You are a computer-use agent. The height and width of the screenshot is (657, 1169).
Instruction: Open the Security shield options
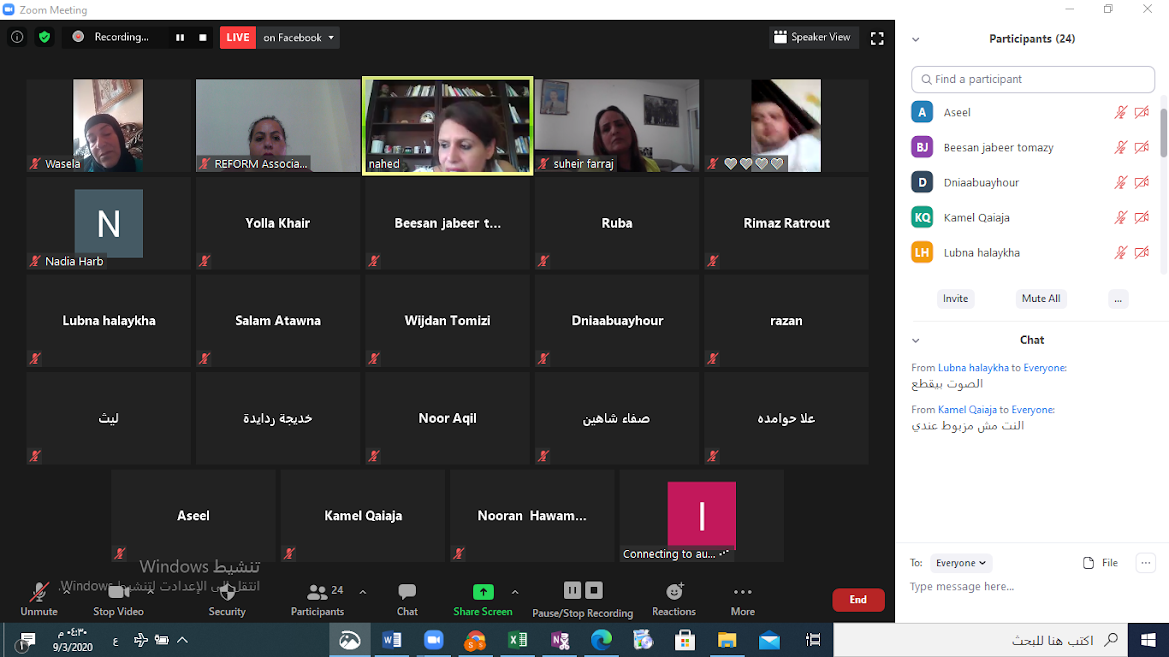(x=227, y=593)
